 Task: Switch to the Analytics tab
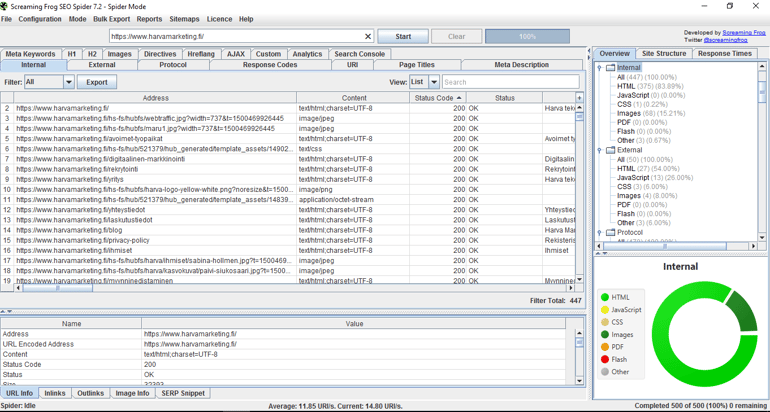(307, 54)
